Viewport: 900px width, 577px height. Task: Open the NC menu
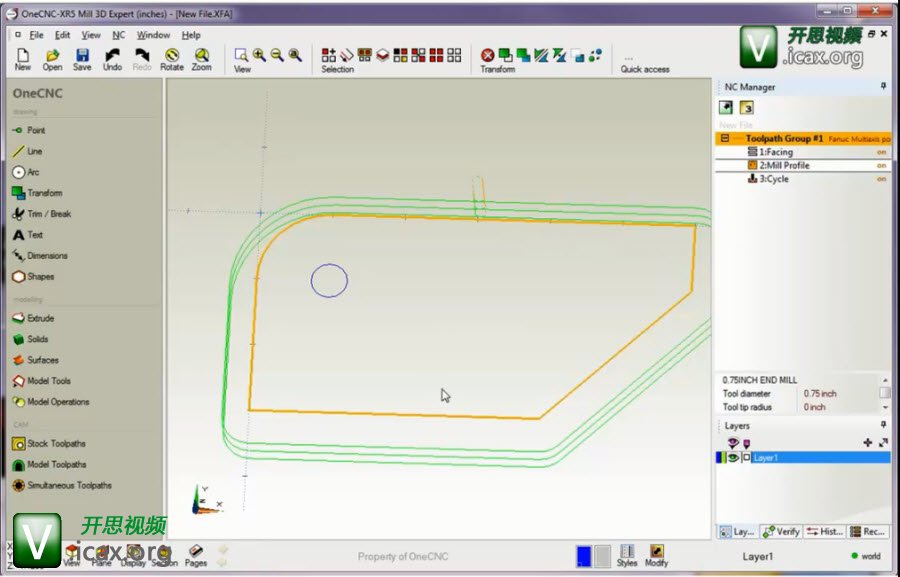click(x=118, y=35)
